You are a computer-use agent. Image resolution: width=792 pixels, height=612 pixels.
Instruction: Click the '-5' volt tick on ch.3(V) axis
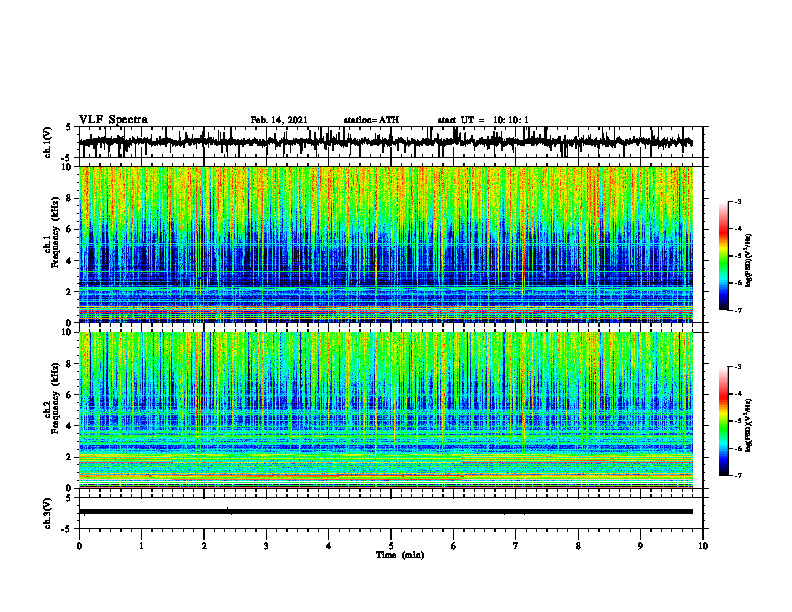click(67, 529)
